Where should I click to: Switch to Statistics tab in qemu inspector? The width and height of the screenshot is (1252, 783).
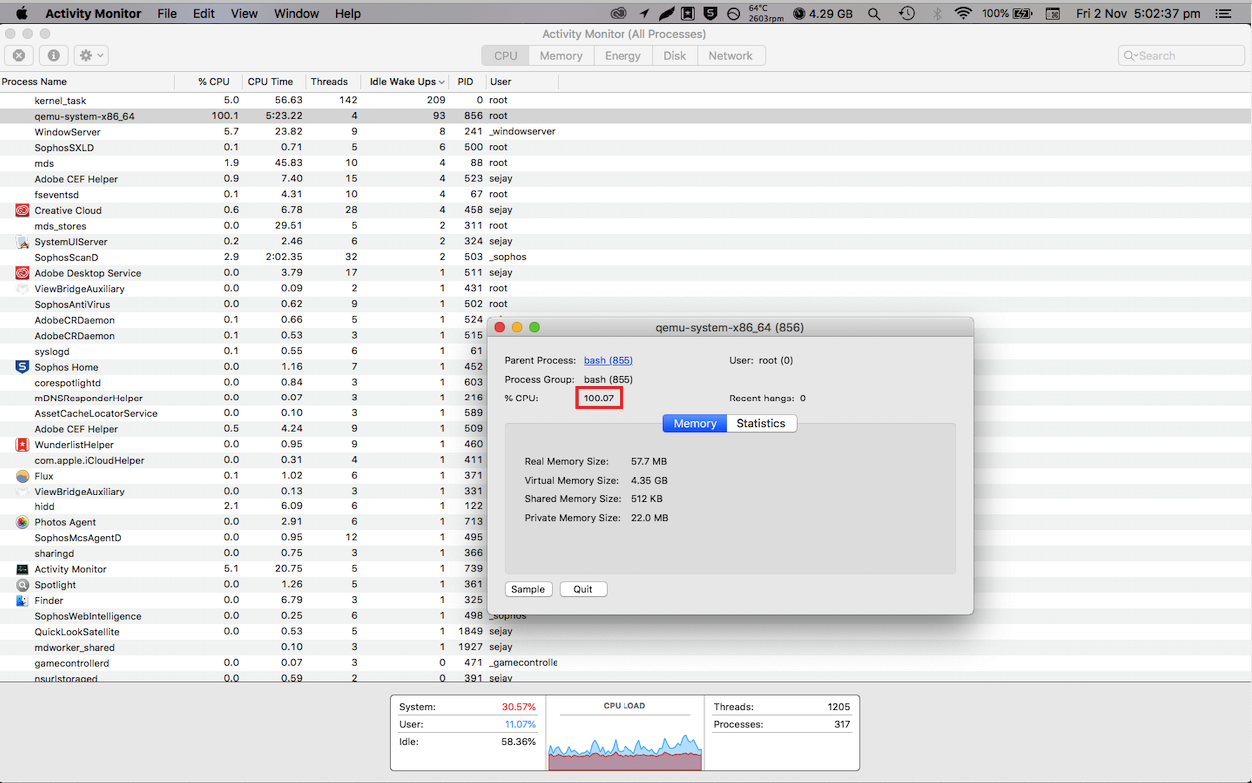click(x=761, y=423)
